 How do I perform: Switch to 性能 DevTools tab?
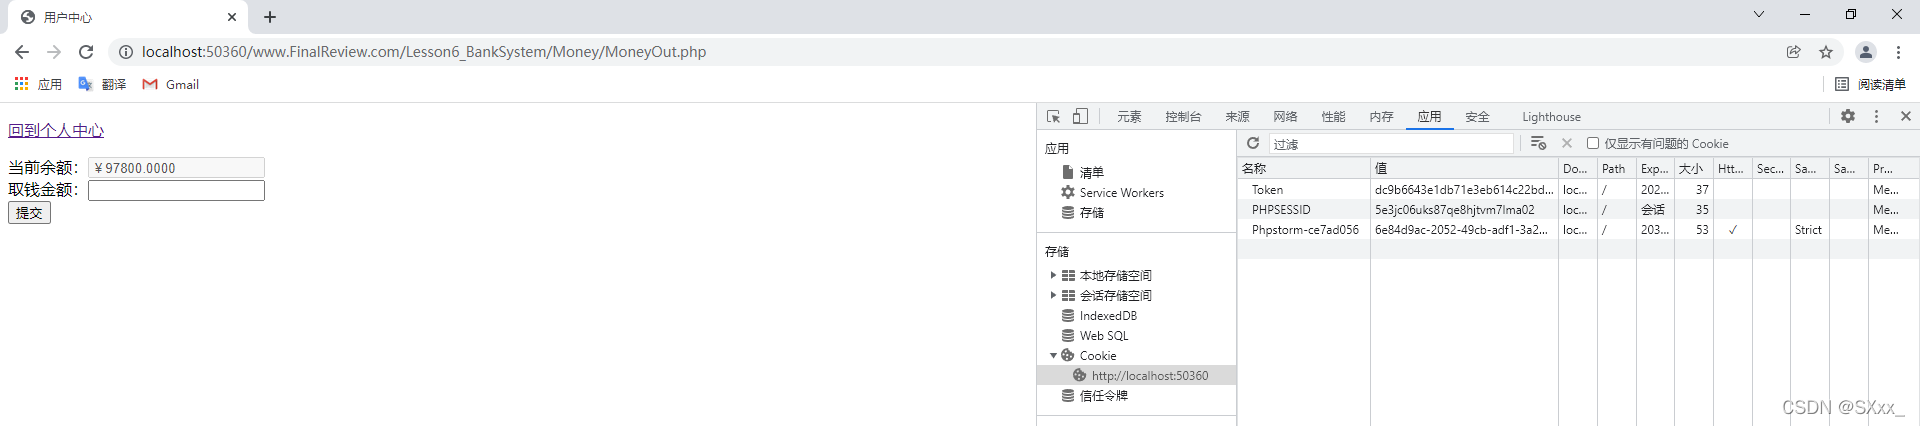point(1334,117)
